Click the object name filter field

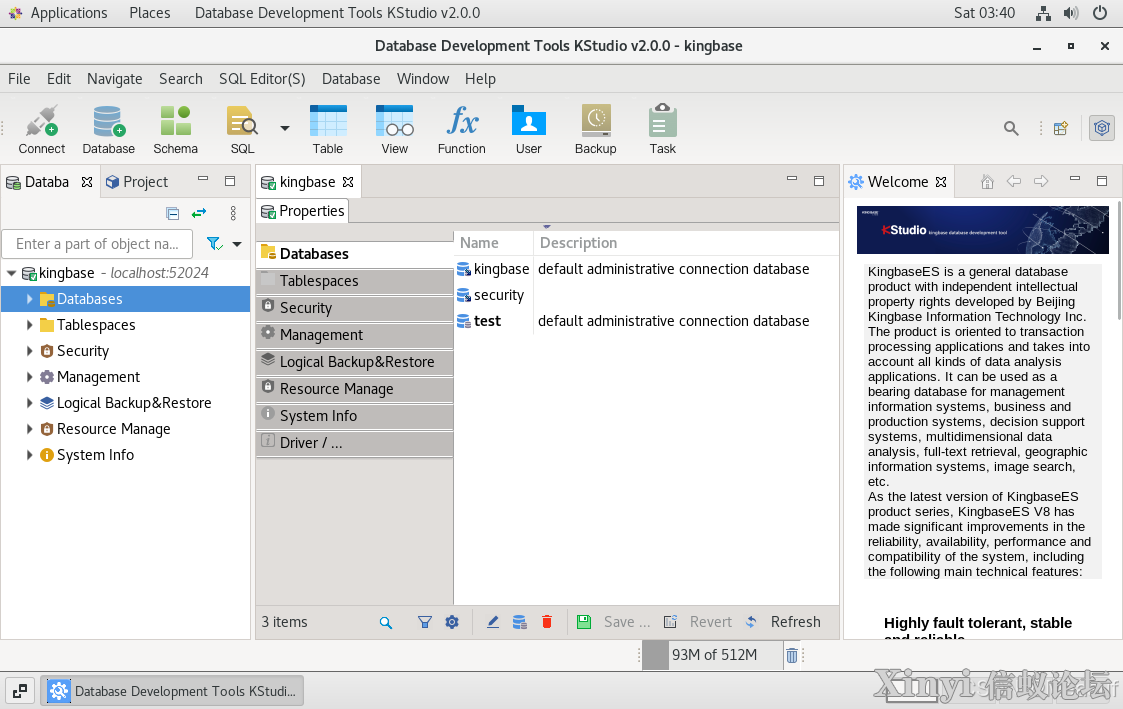click(97, 243)
